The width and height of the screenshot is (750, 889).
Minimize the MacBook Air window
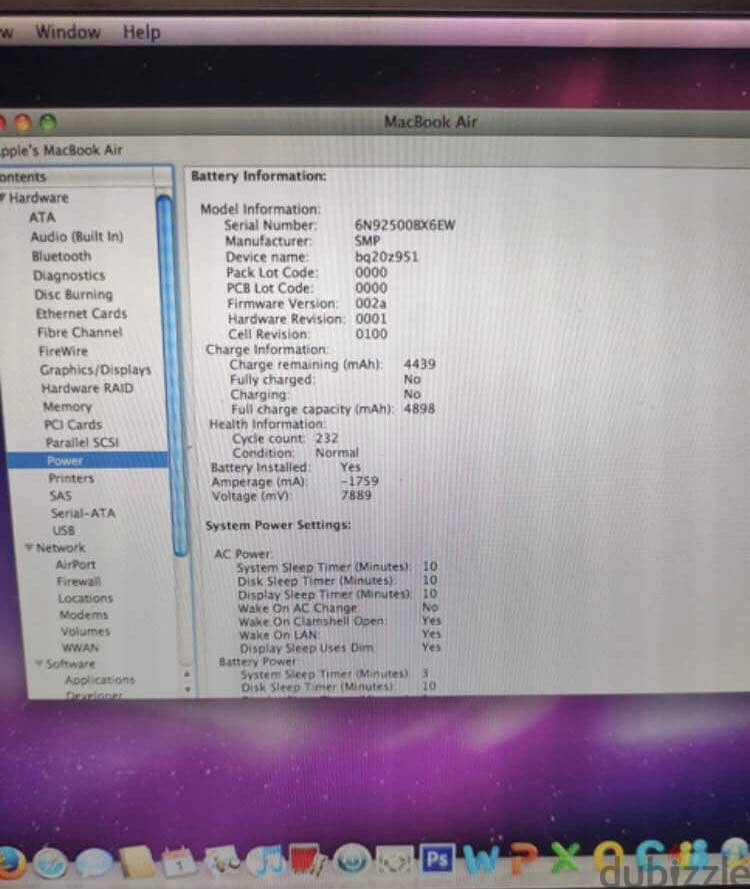coord(23,122)
